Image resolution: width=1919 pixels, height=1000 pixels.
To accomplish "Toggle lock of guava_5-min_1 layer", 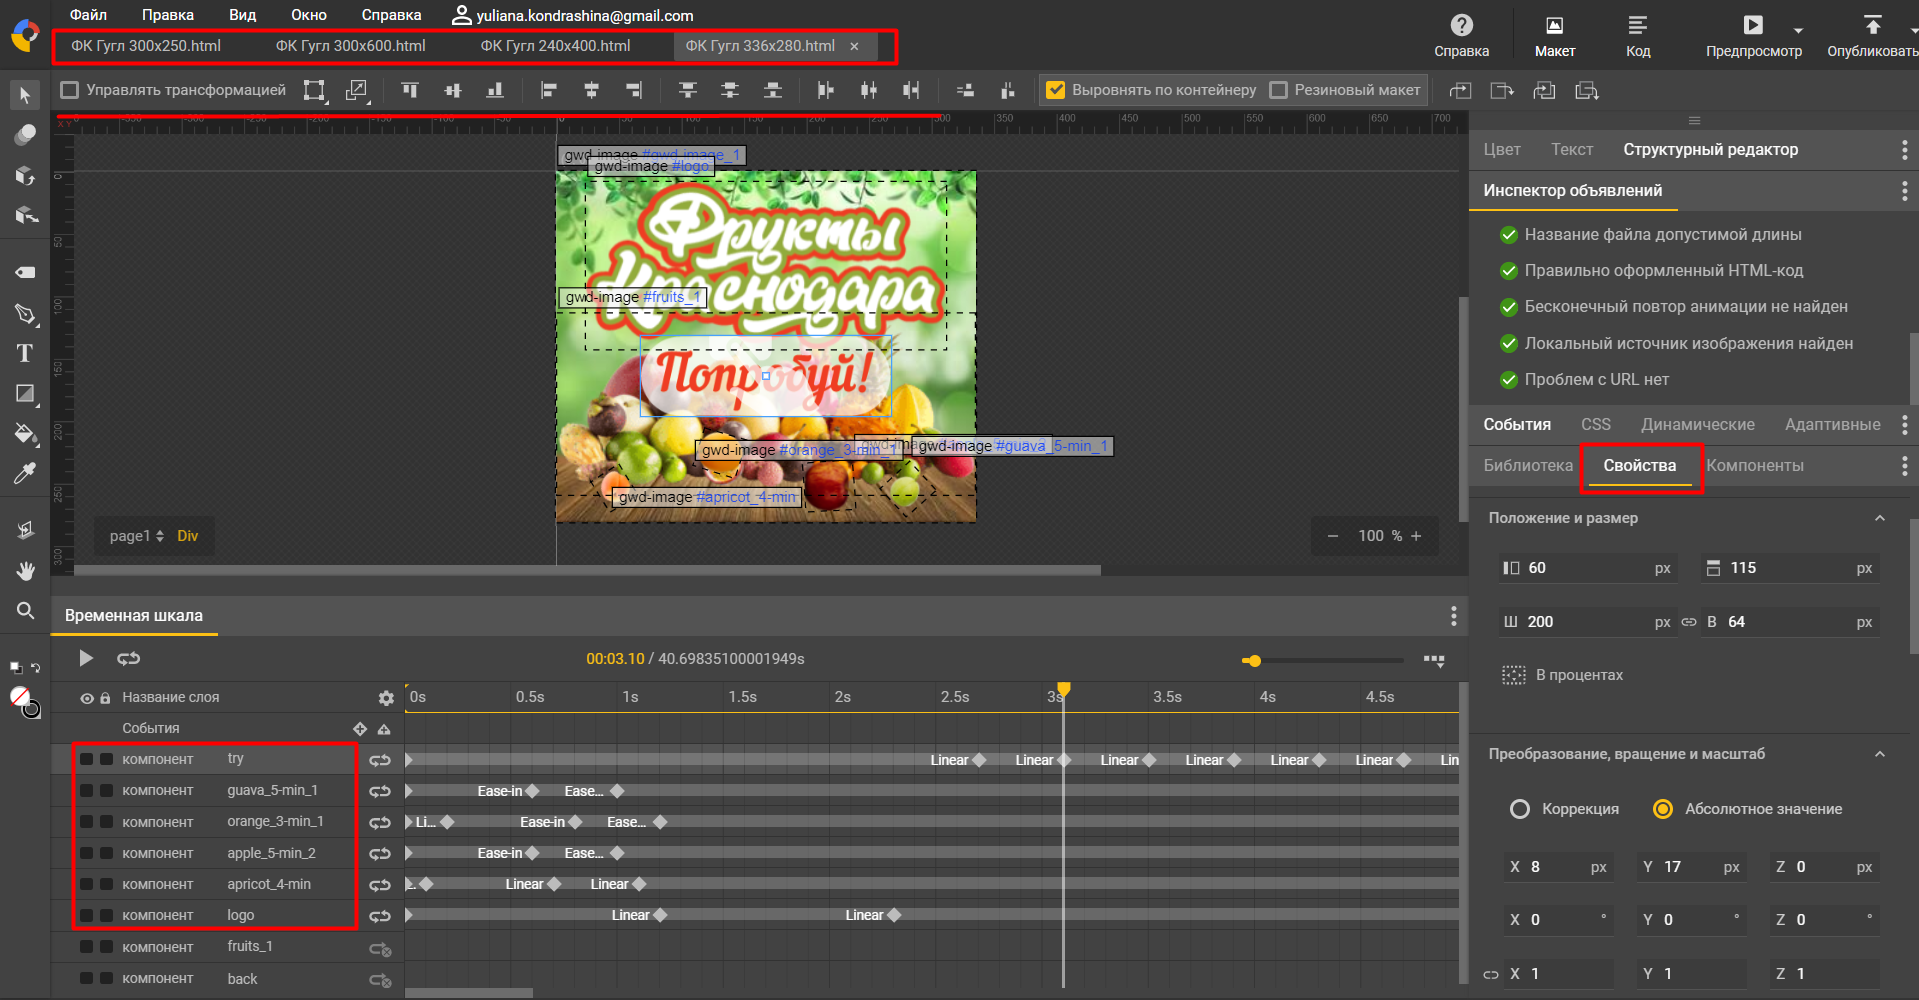I will (x=106, y=791).
